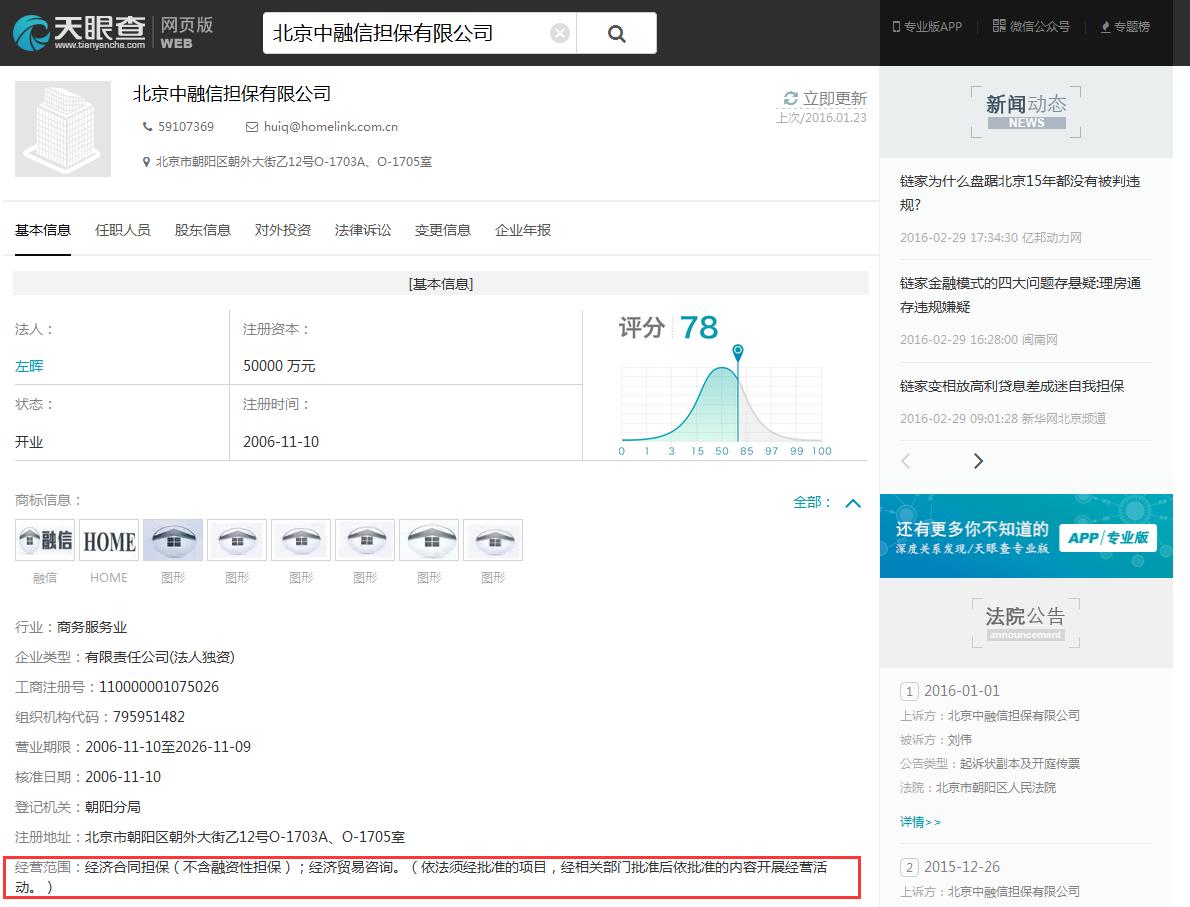Click the refresh icon beside 立即更新
The height and width of the screenshot is (907, 1190).
click(789, 99)
